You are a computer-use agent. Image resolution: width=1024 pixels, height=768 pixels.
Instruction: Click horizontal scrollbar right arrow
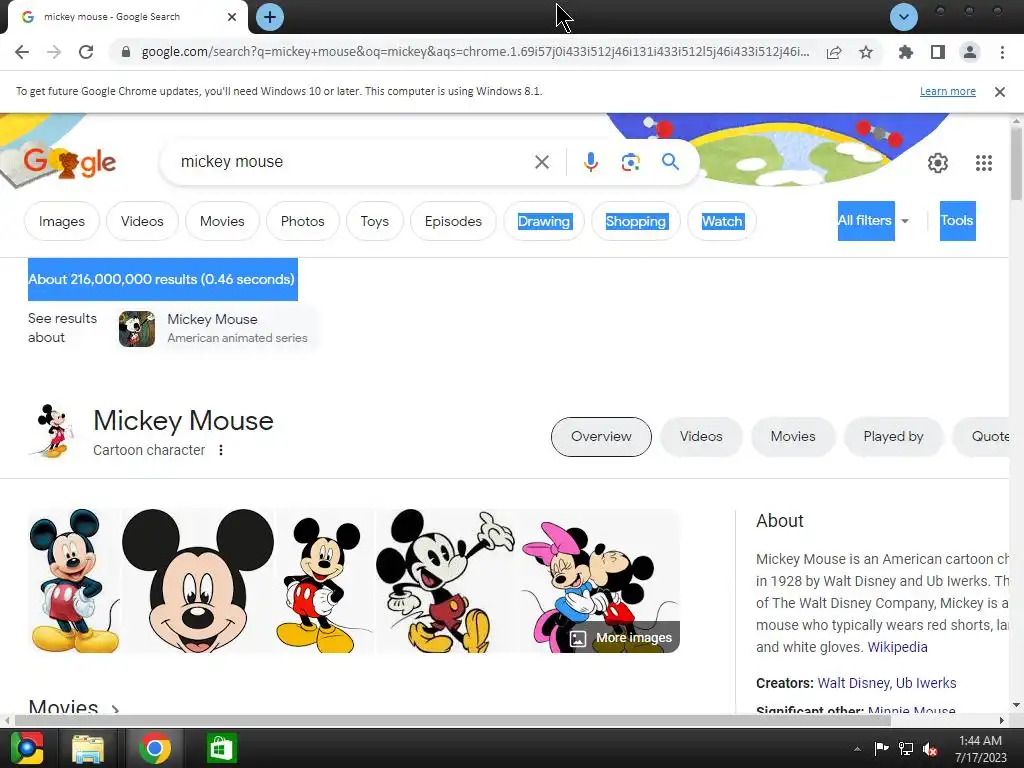point(1002,720)
